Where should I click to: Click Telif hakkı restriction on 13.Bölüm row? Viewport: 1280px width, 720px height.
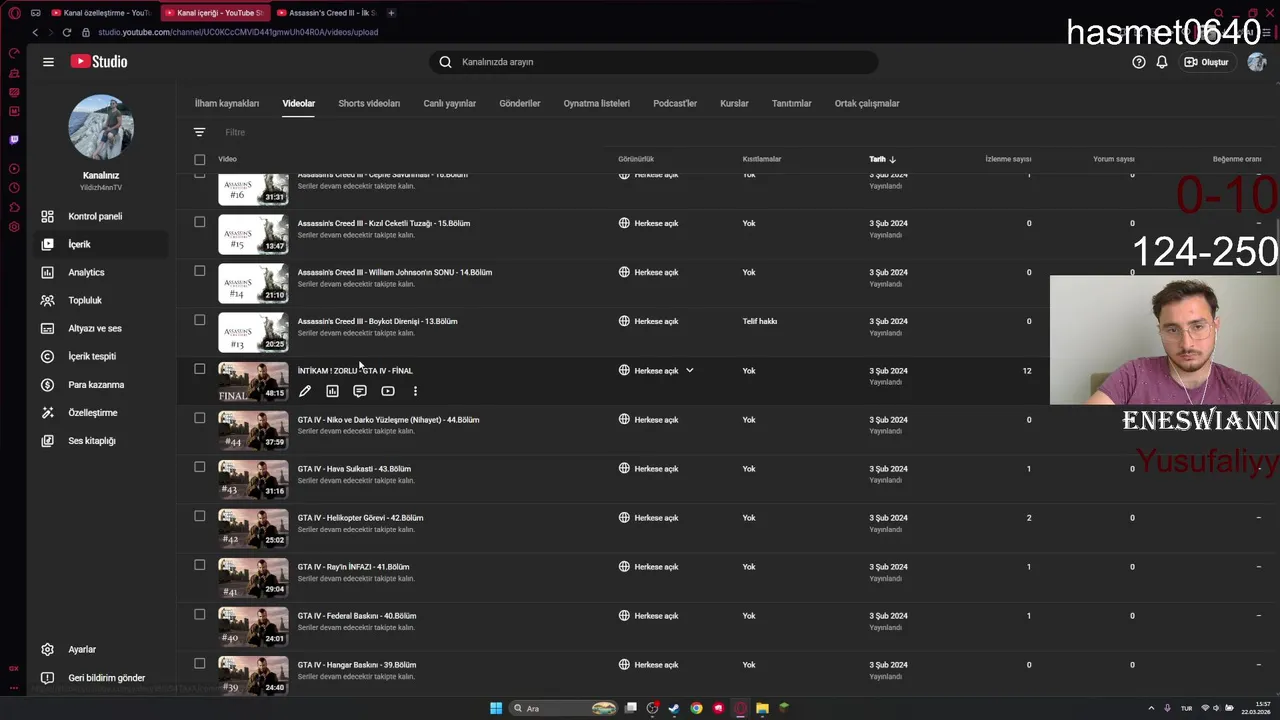(x=760, y=321)
